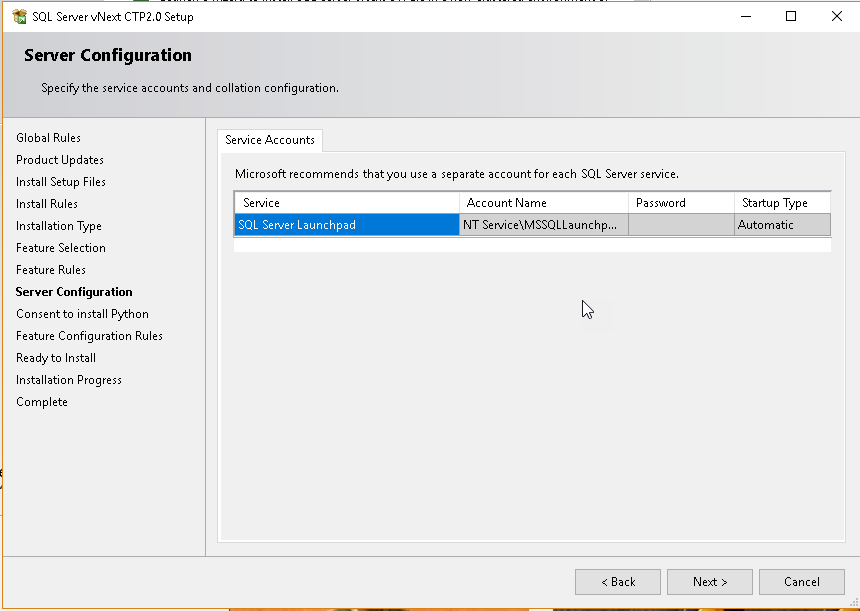Minimize the SQL Server Setup window
This screenshot has height=611, width=860.
click(x=745, y=16)
